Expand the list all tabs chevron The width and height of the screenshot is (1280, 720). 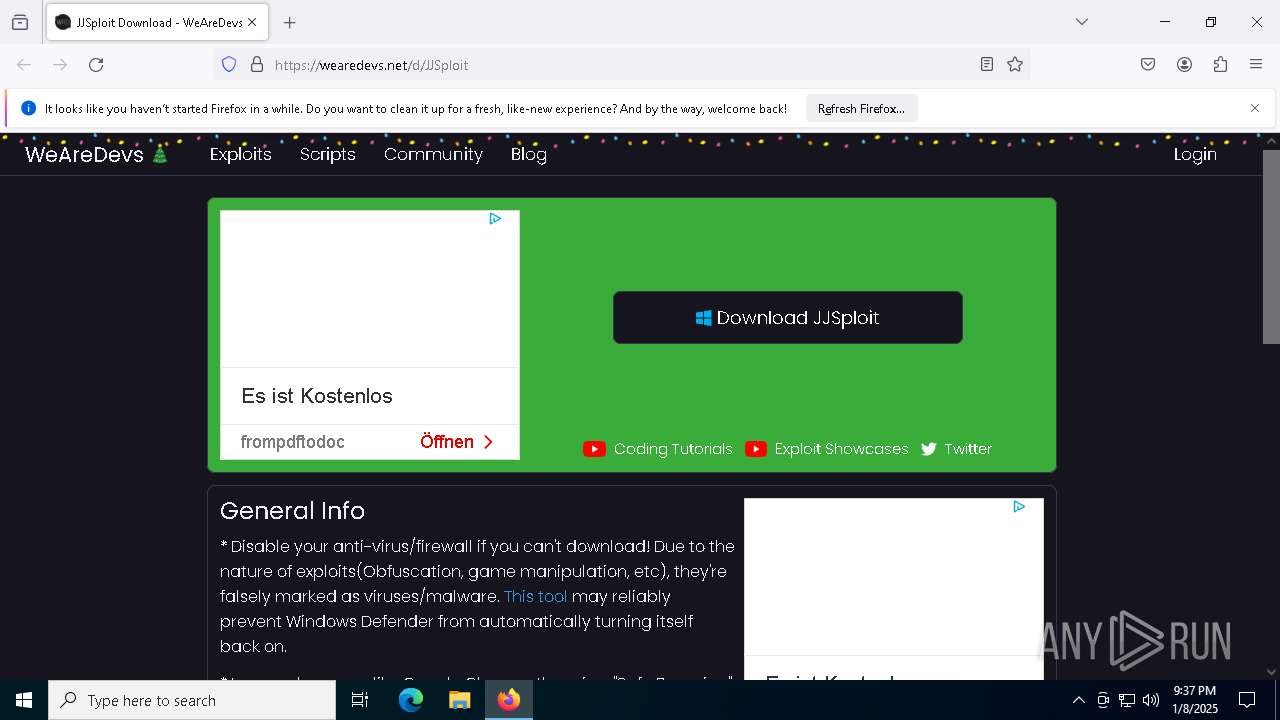tap(1081, 22)
